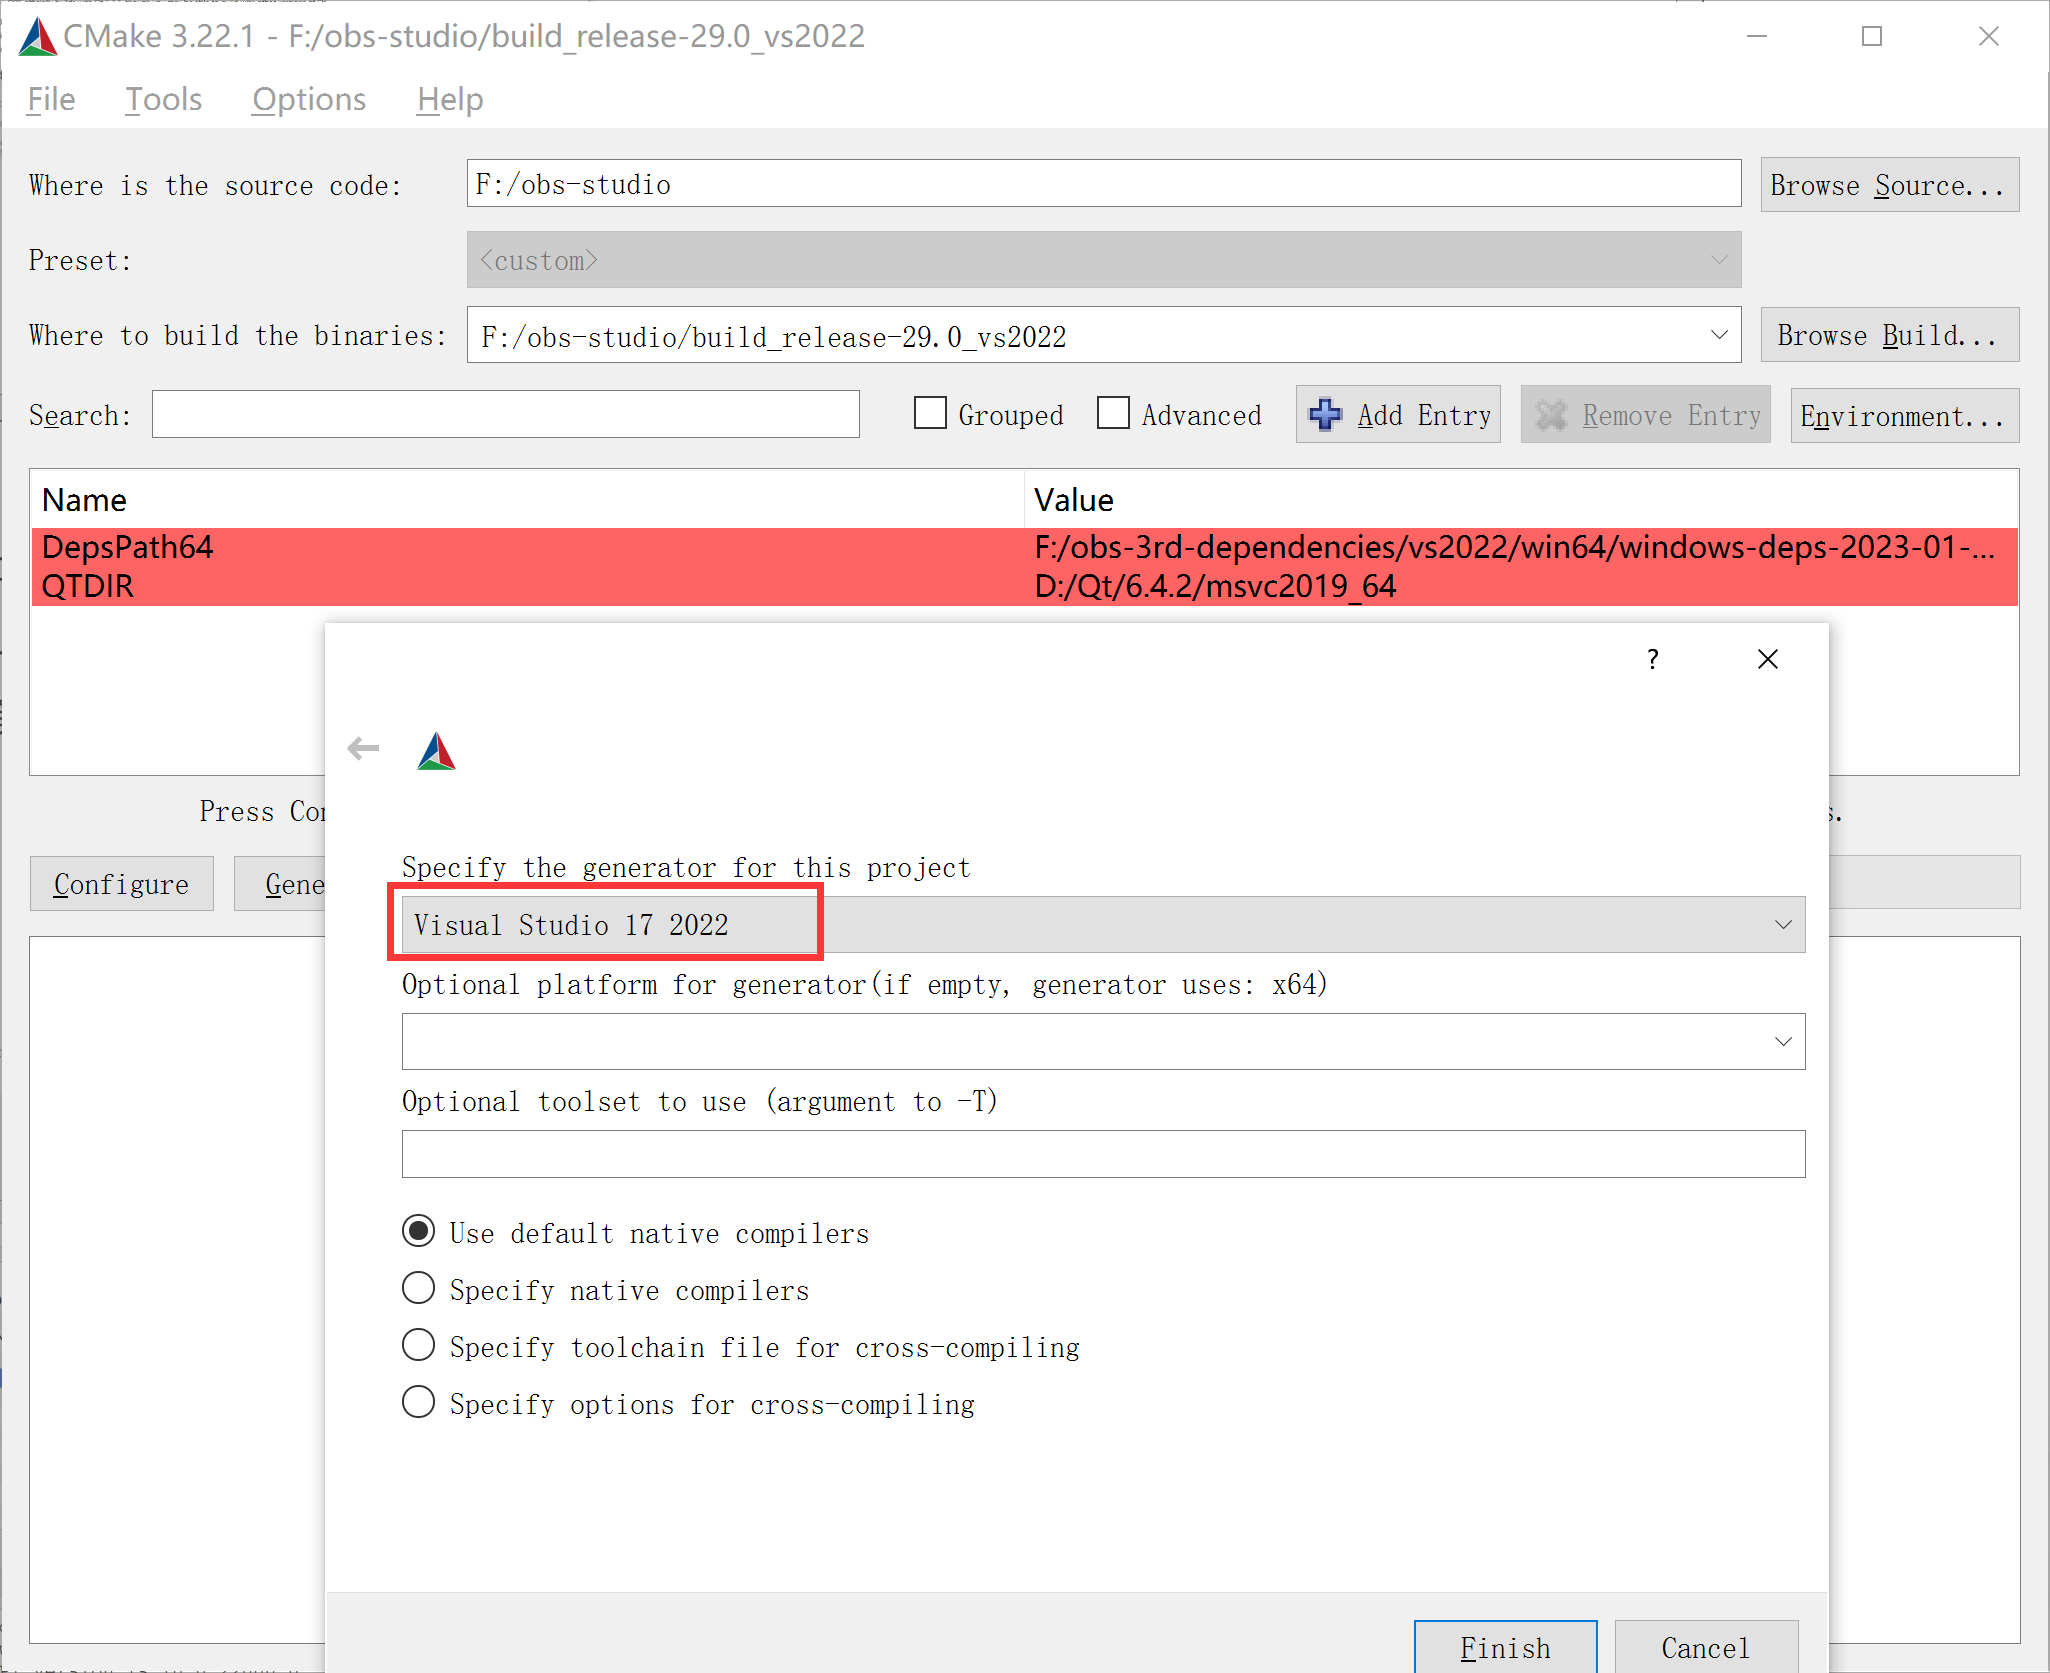Viewport: 2050px width, 1673px height.
Task: Open the Options menu
Action: point(308,99)
